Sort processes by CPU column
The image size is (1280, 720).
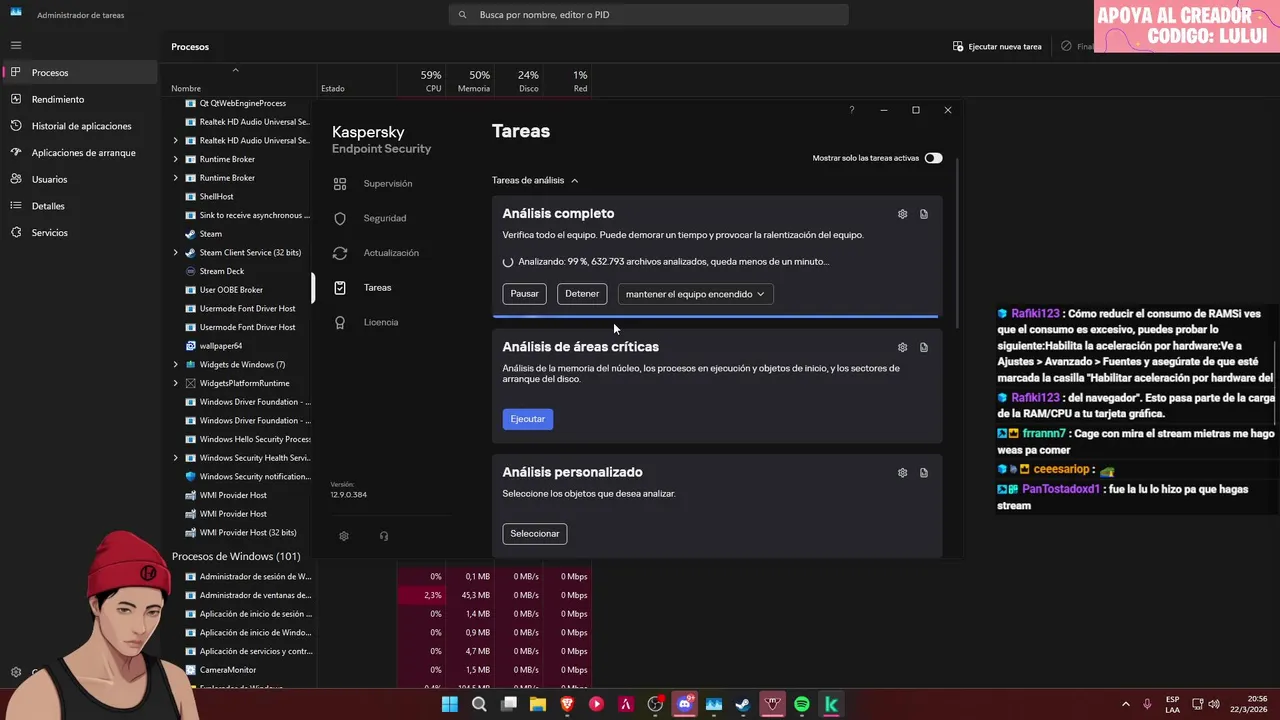422,81
